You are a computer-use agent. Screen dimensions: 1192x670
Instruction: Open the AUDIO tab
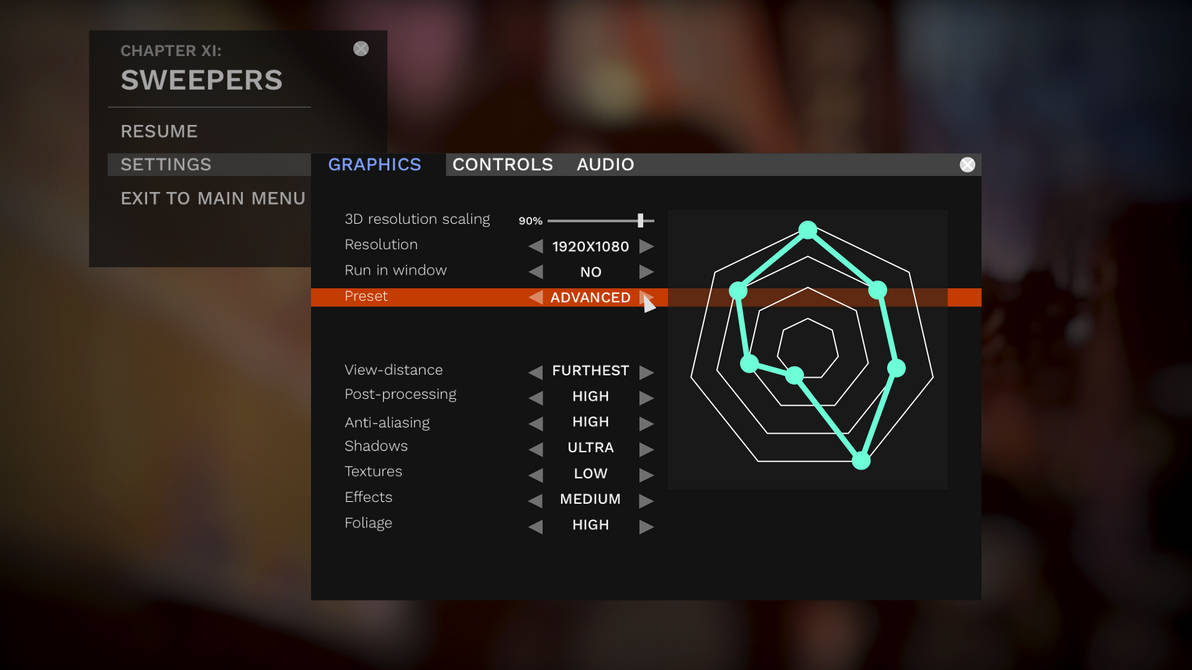click(x=605, y=164)
